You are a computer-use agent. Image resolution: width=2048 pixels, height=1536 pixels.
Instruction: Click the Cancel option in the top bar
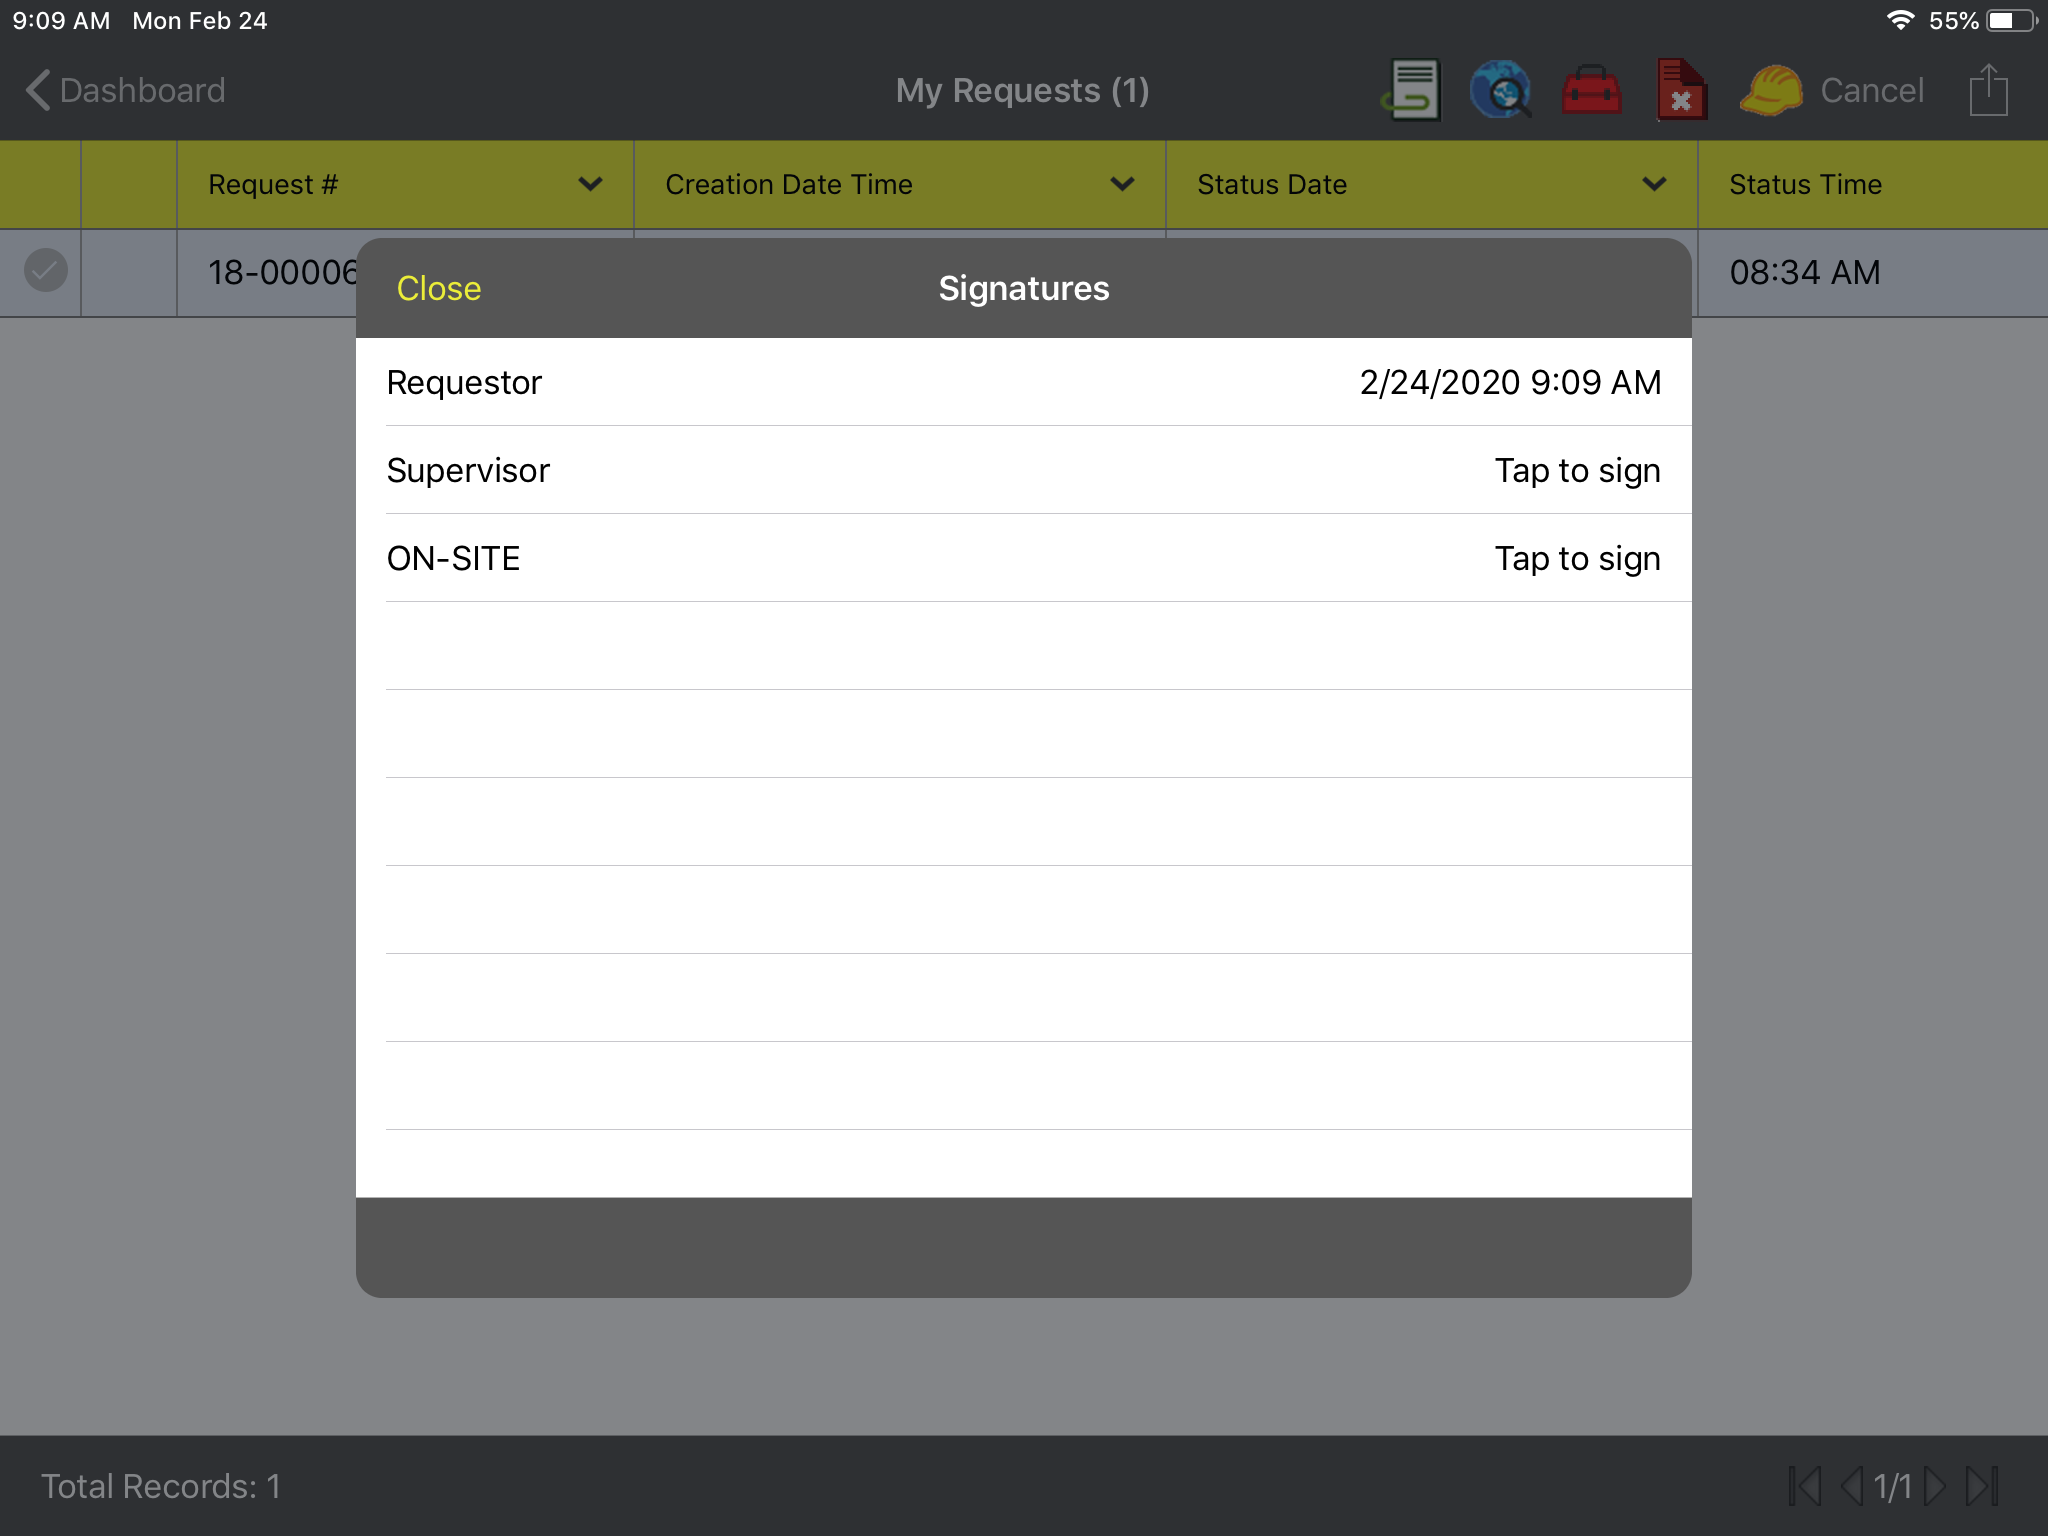(x=1871, y=90)
